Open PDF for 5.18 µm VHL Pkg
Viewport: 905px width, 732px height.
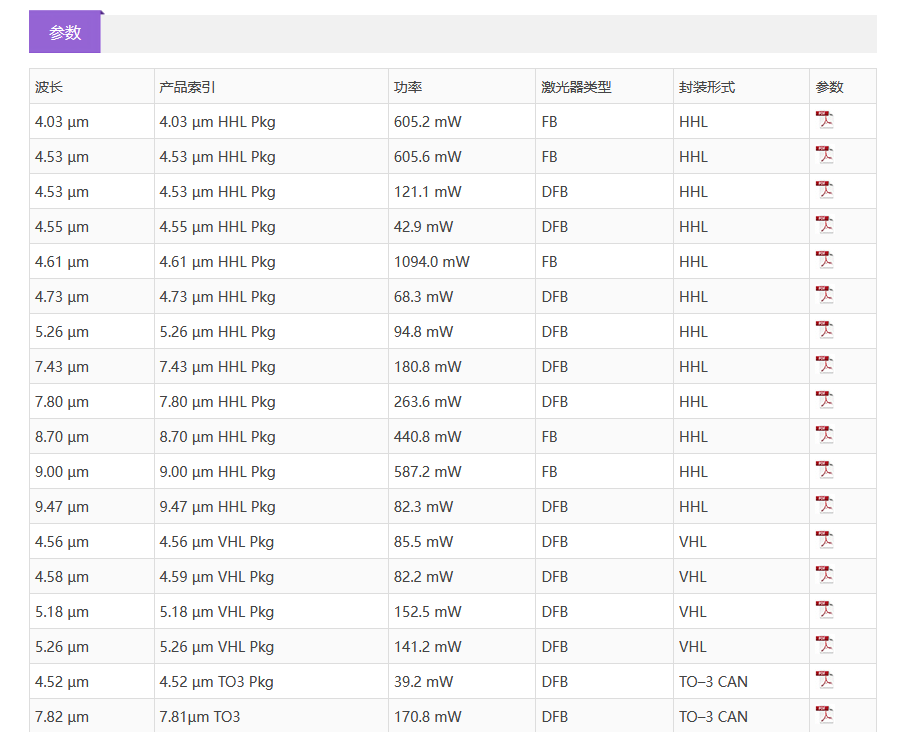[825, 611]
